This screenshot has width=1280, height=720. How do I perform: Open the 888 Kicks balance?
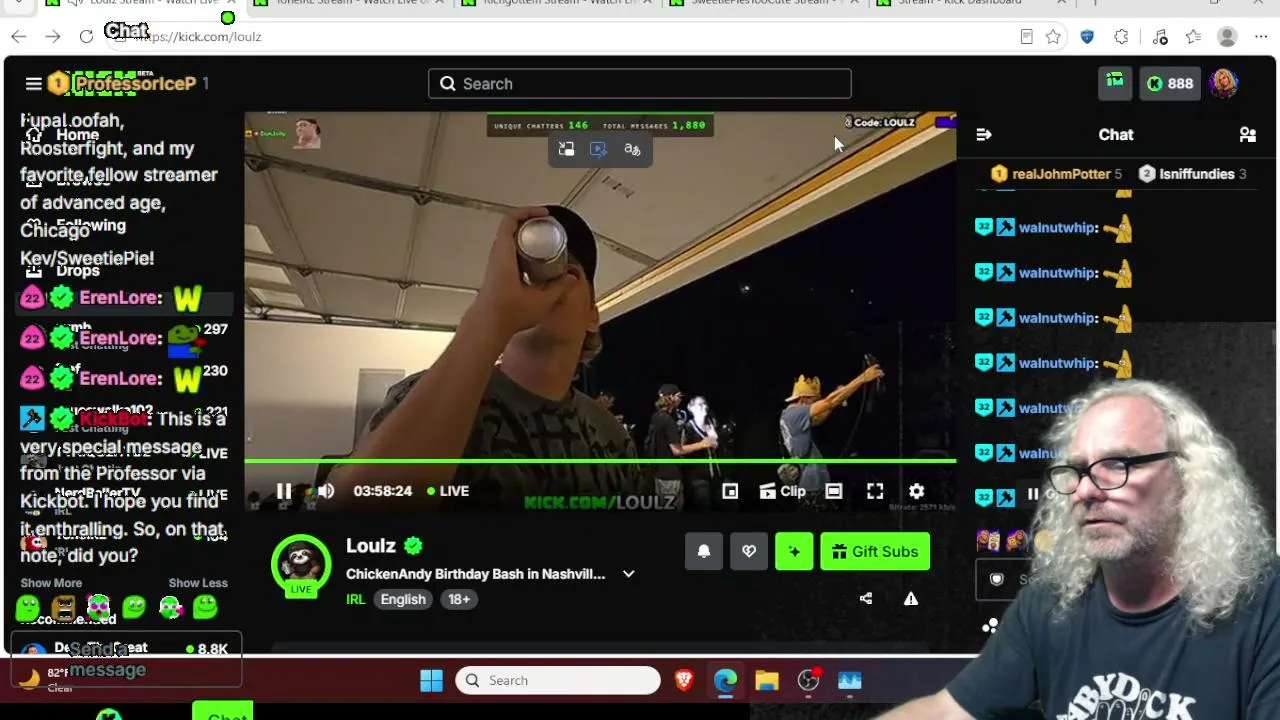pos(1170,84)
